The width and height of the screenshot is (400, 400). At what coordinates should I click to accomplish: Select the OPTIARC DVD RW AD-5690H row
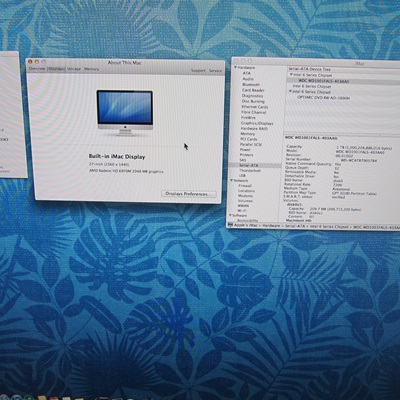324,98
